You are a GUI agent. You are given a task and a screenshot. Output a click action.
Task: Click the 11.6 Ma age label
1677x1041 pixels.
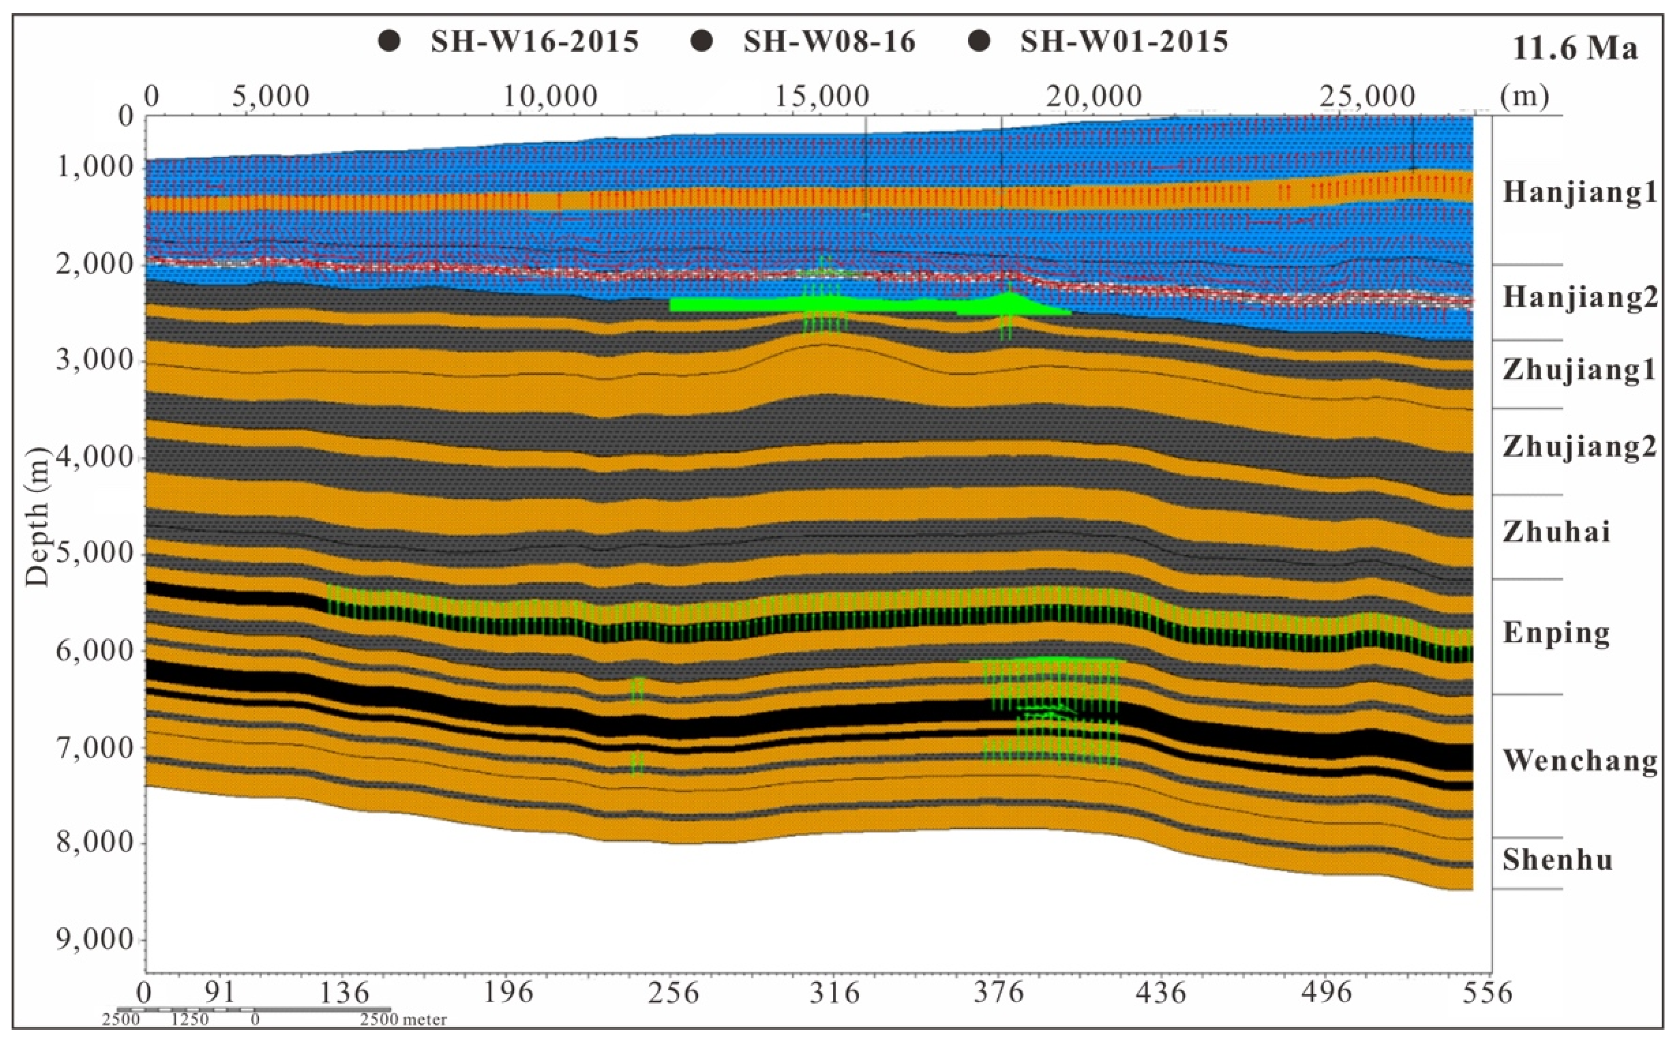(1574, 48)
